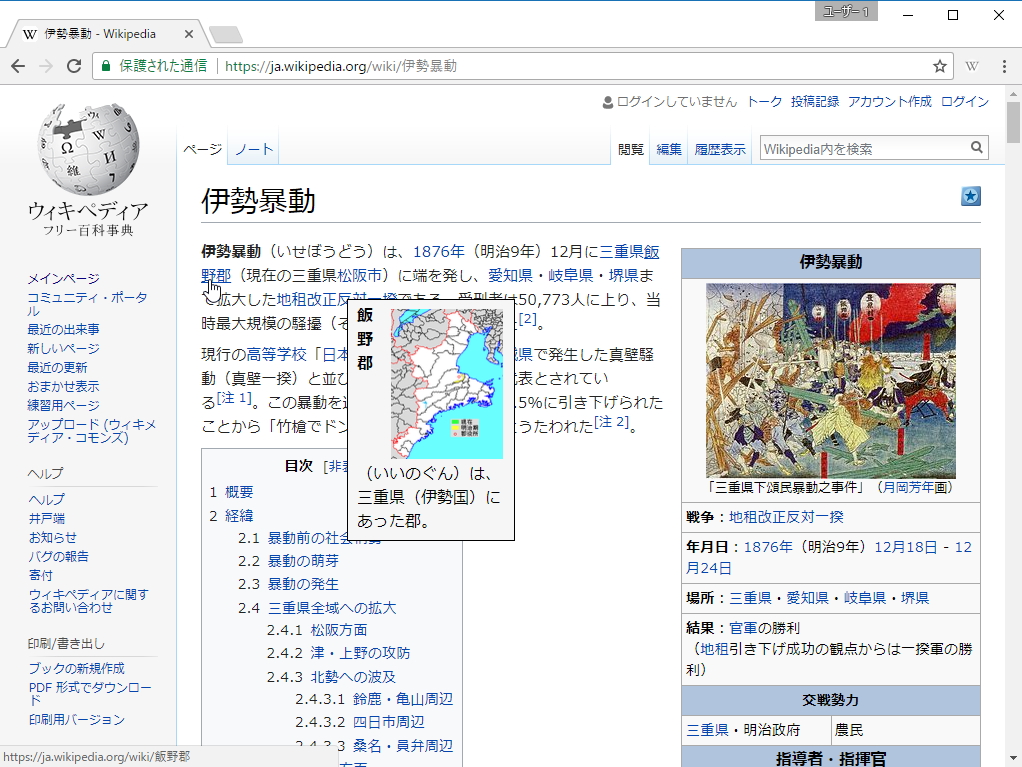
Task: Click ログイン at the top right
Action: click(x=965, y=101)
